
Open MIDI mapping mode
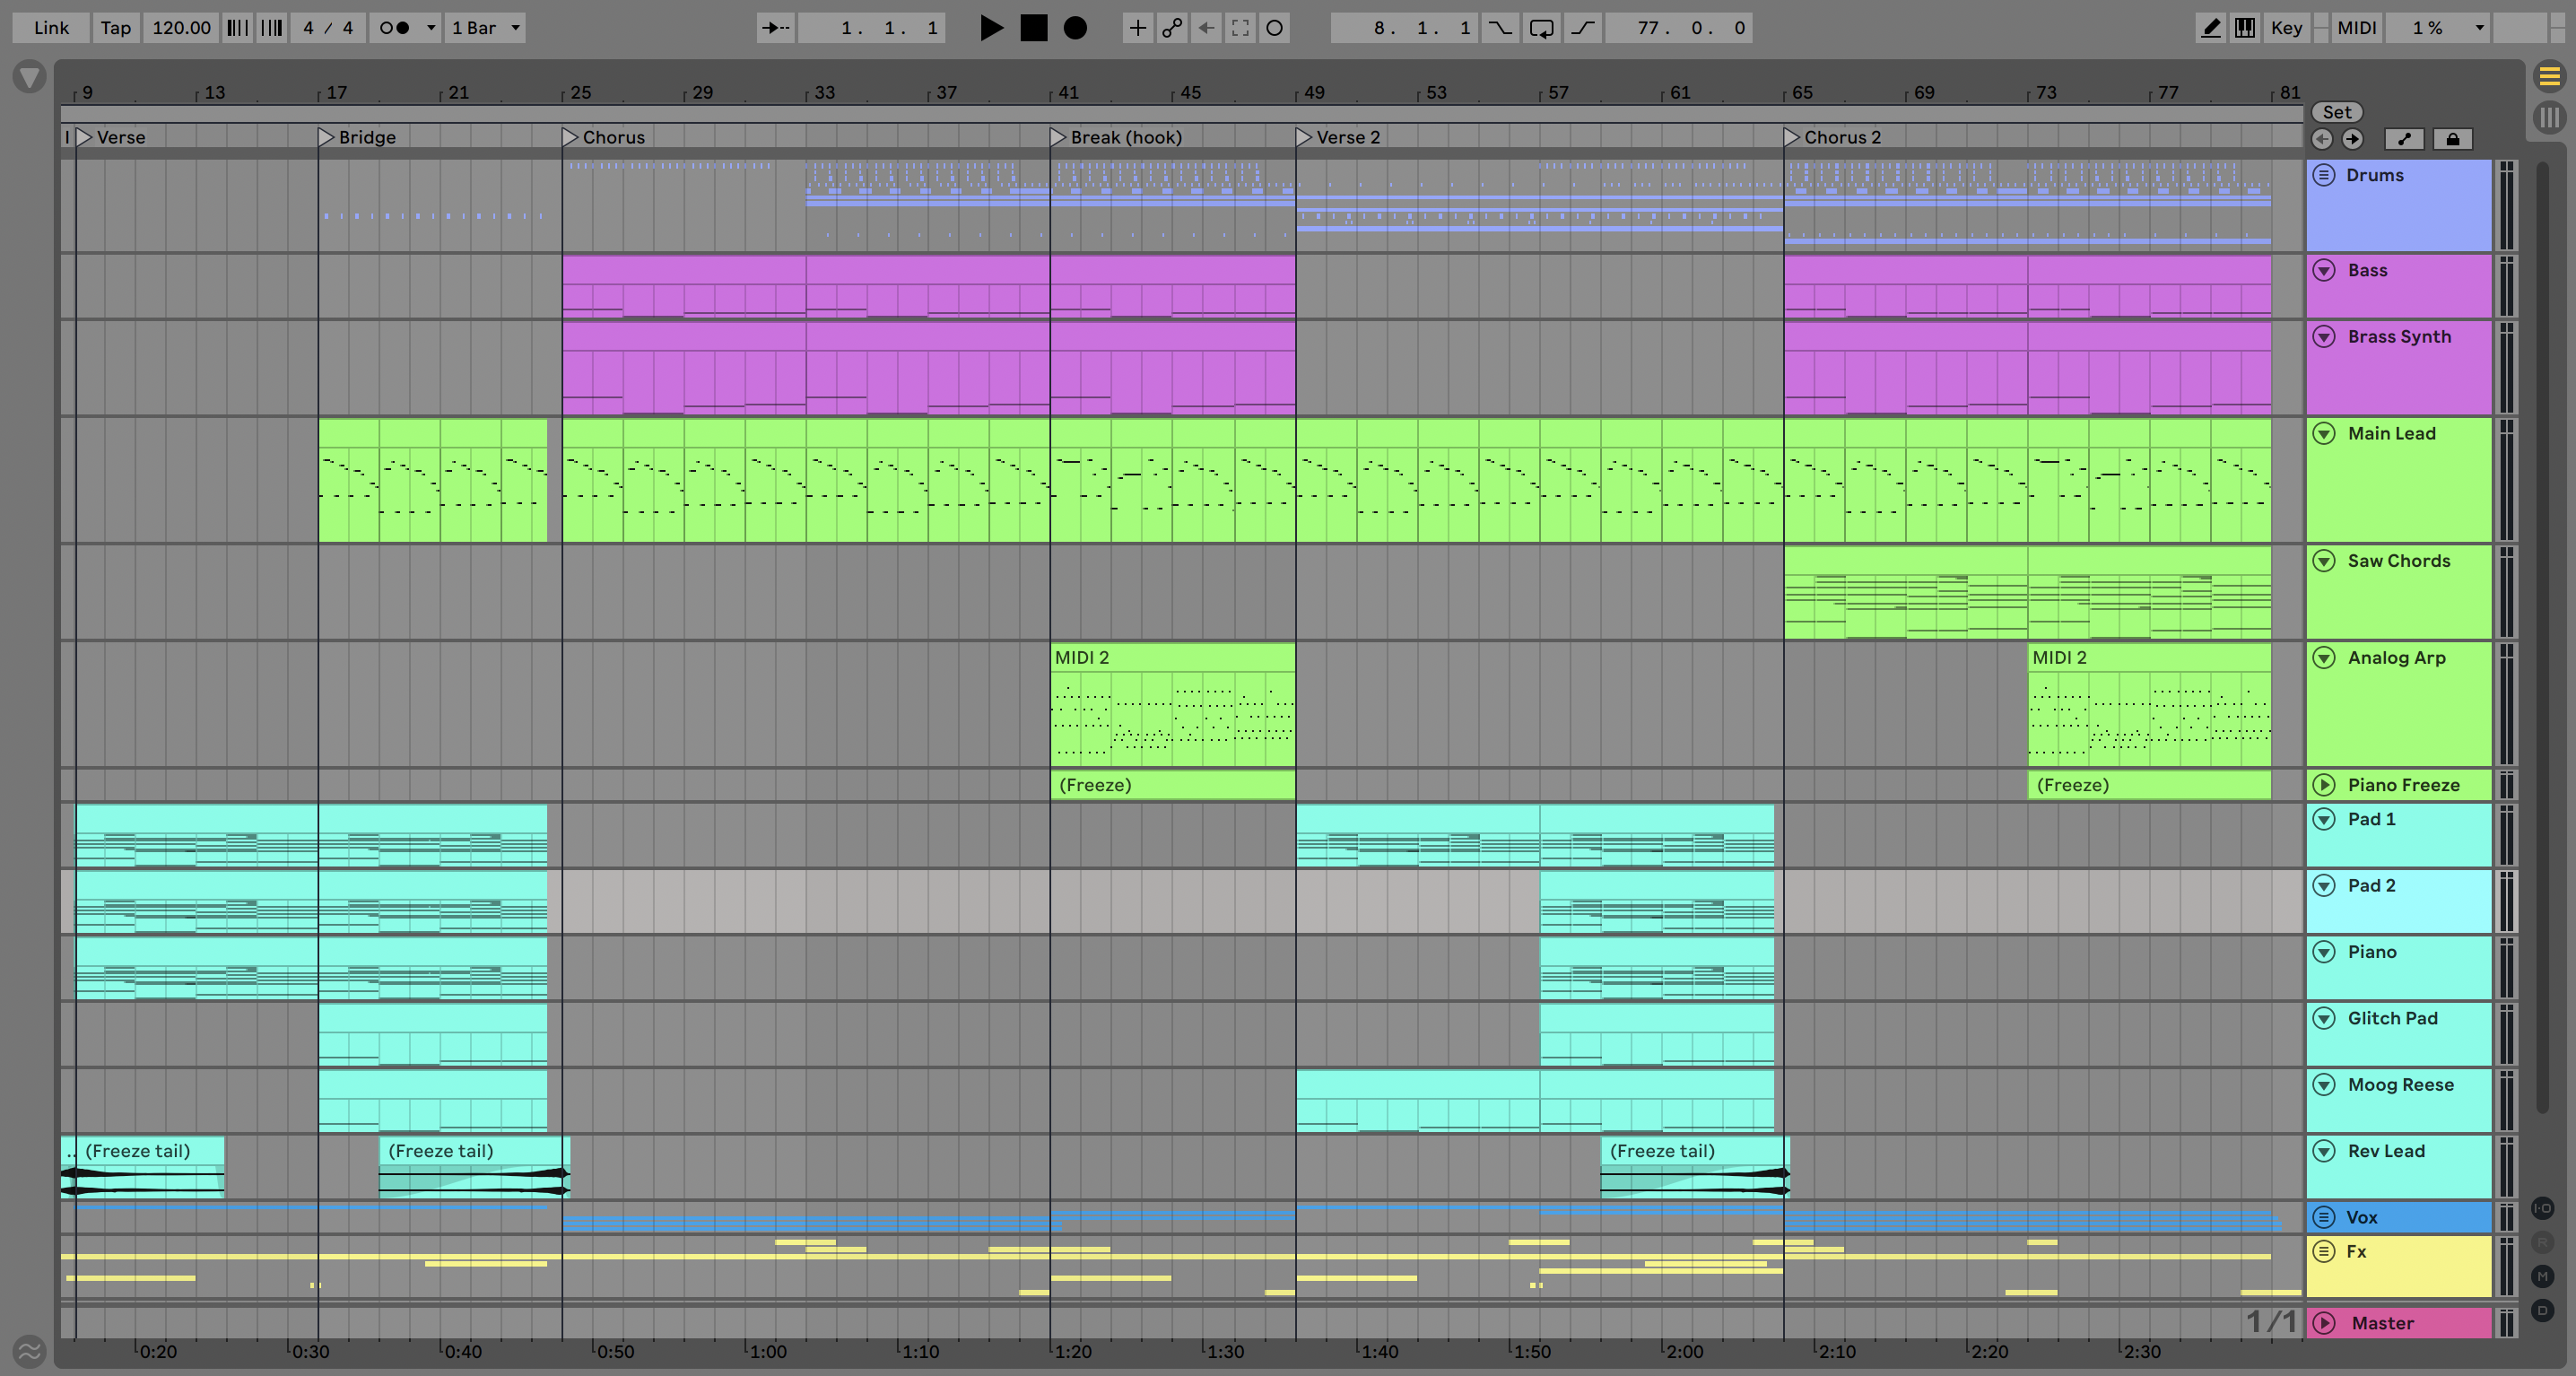point(2356,28)
